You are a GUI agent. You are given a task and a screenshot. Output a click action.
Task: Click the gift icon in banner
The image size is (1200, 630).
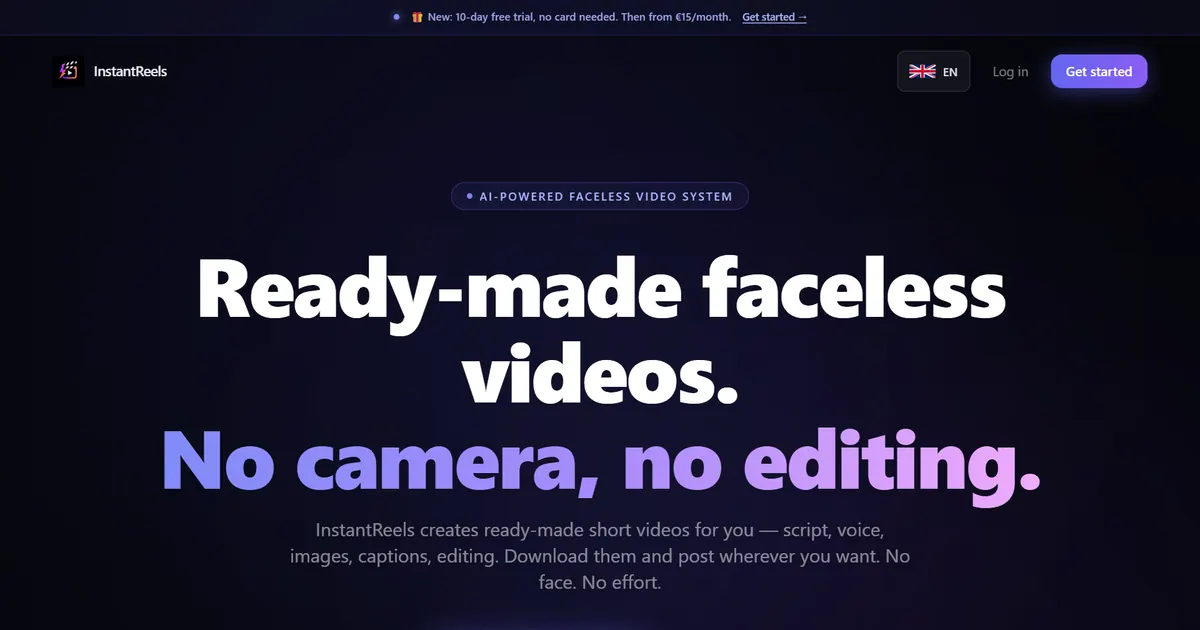pos(417,17)
